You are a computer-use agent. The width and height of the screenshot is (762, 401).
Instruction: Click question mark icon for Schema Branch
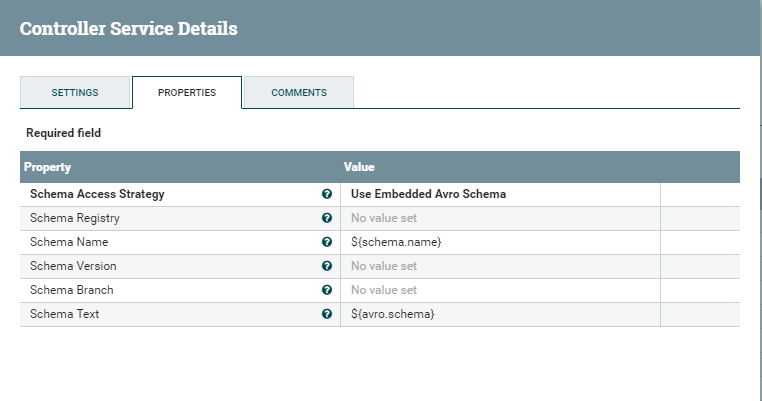coord(327,290)
